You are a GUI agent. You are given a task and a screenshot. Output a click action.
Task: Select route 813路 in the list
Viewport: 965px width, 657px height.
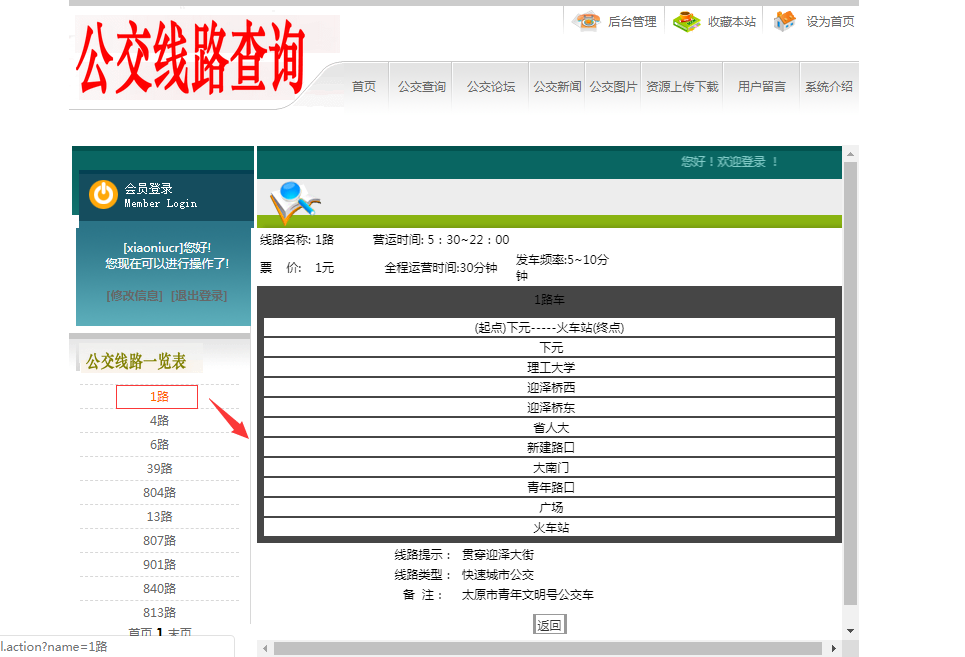(x=159, y=613)
